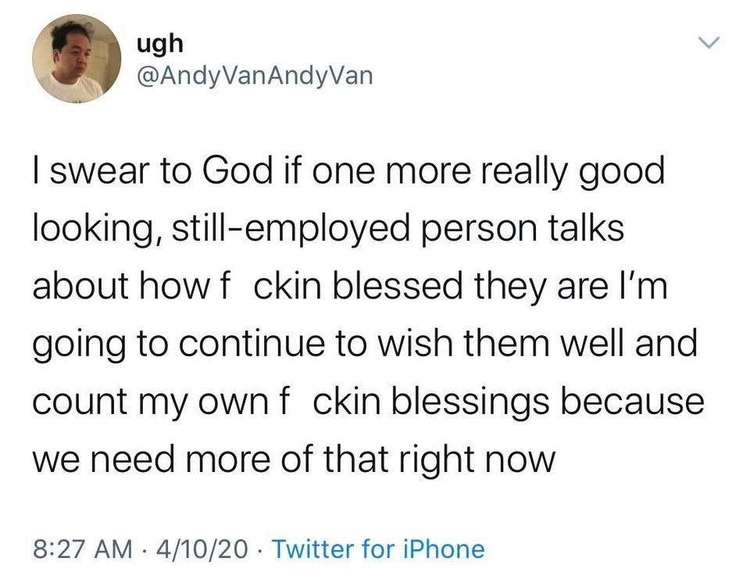Visit the @AndyVanAndyVan handle link
This screenshot has width=750, height=586.
[254, 75]
